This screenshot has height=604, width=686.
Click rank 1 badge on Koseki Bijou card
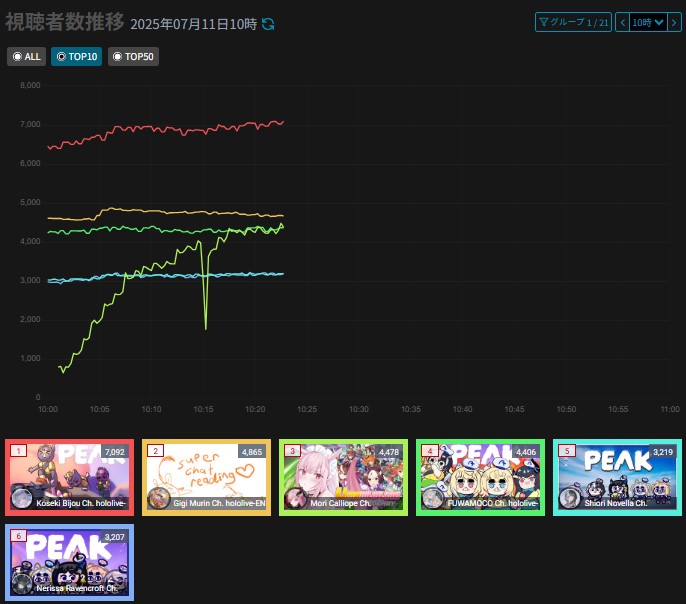[x=18, y=450]
